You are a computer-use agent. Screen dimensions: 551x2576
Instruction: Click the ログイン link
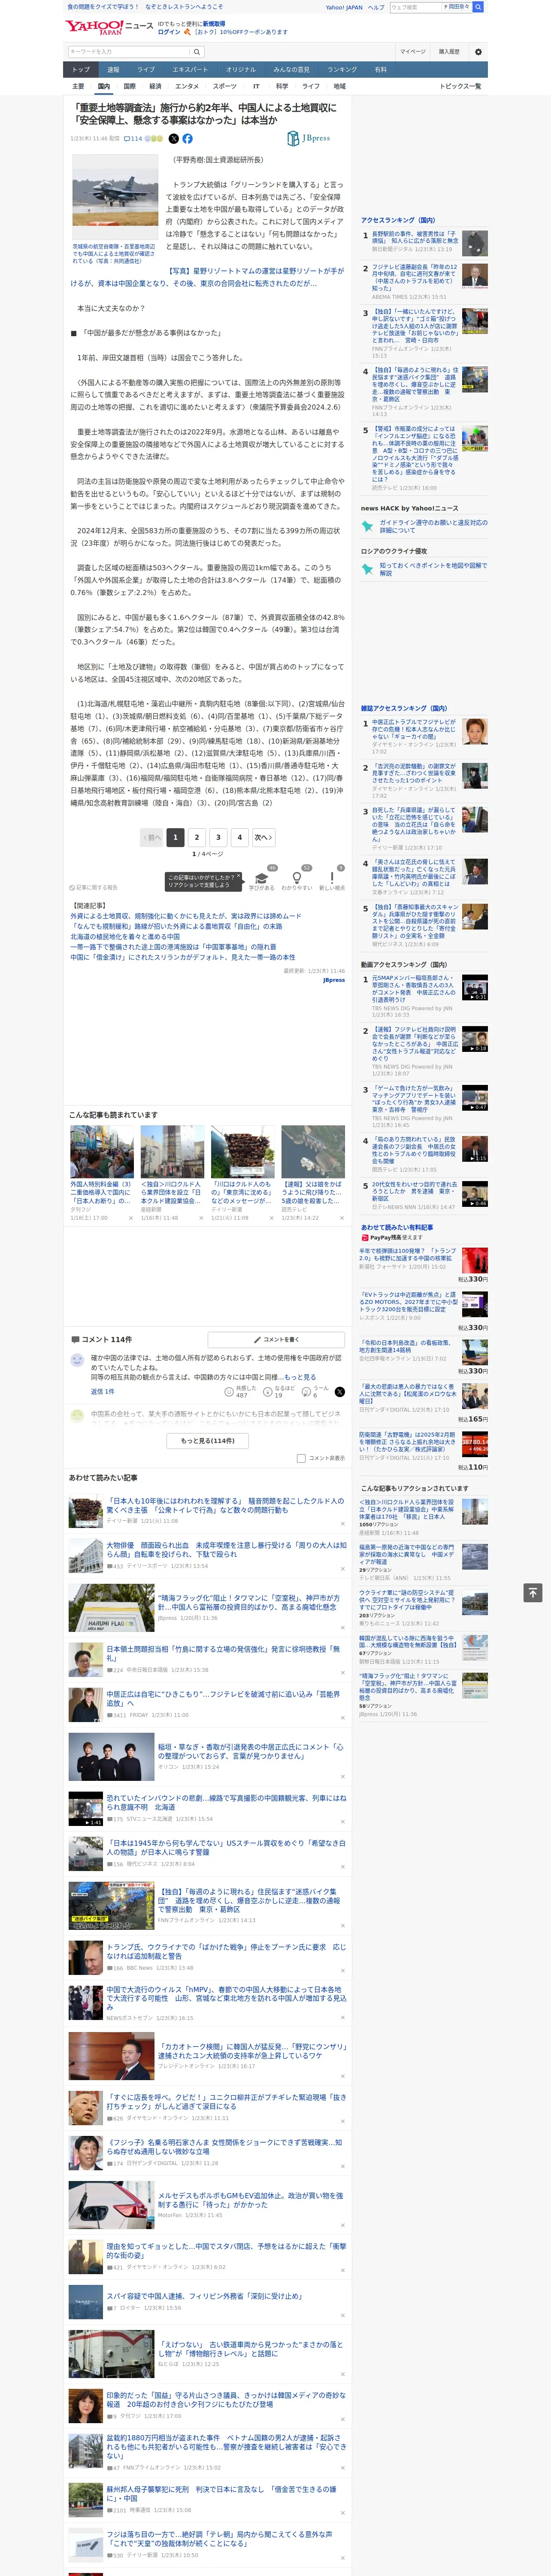(169, 32)
